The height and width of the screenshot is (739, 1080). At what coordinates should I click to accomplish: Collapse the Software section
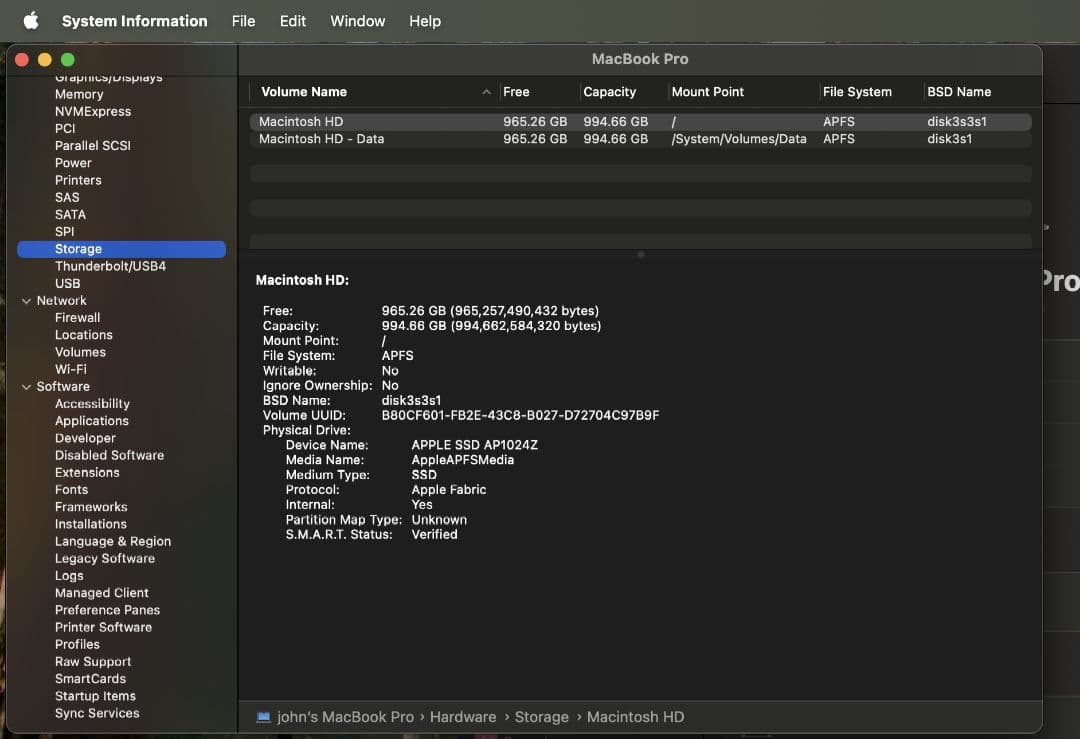click(26, 387)
